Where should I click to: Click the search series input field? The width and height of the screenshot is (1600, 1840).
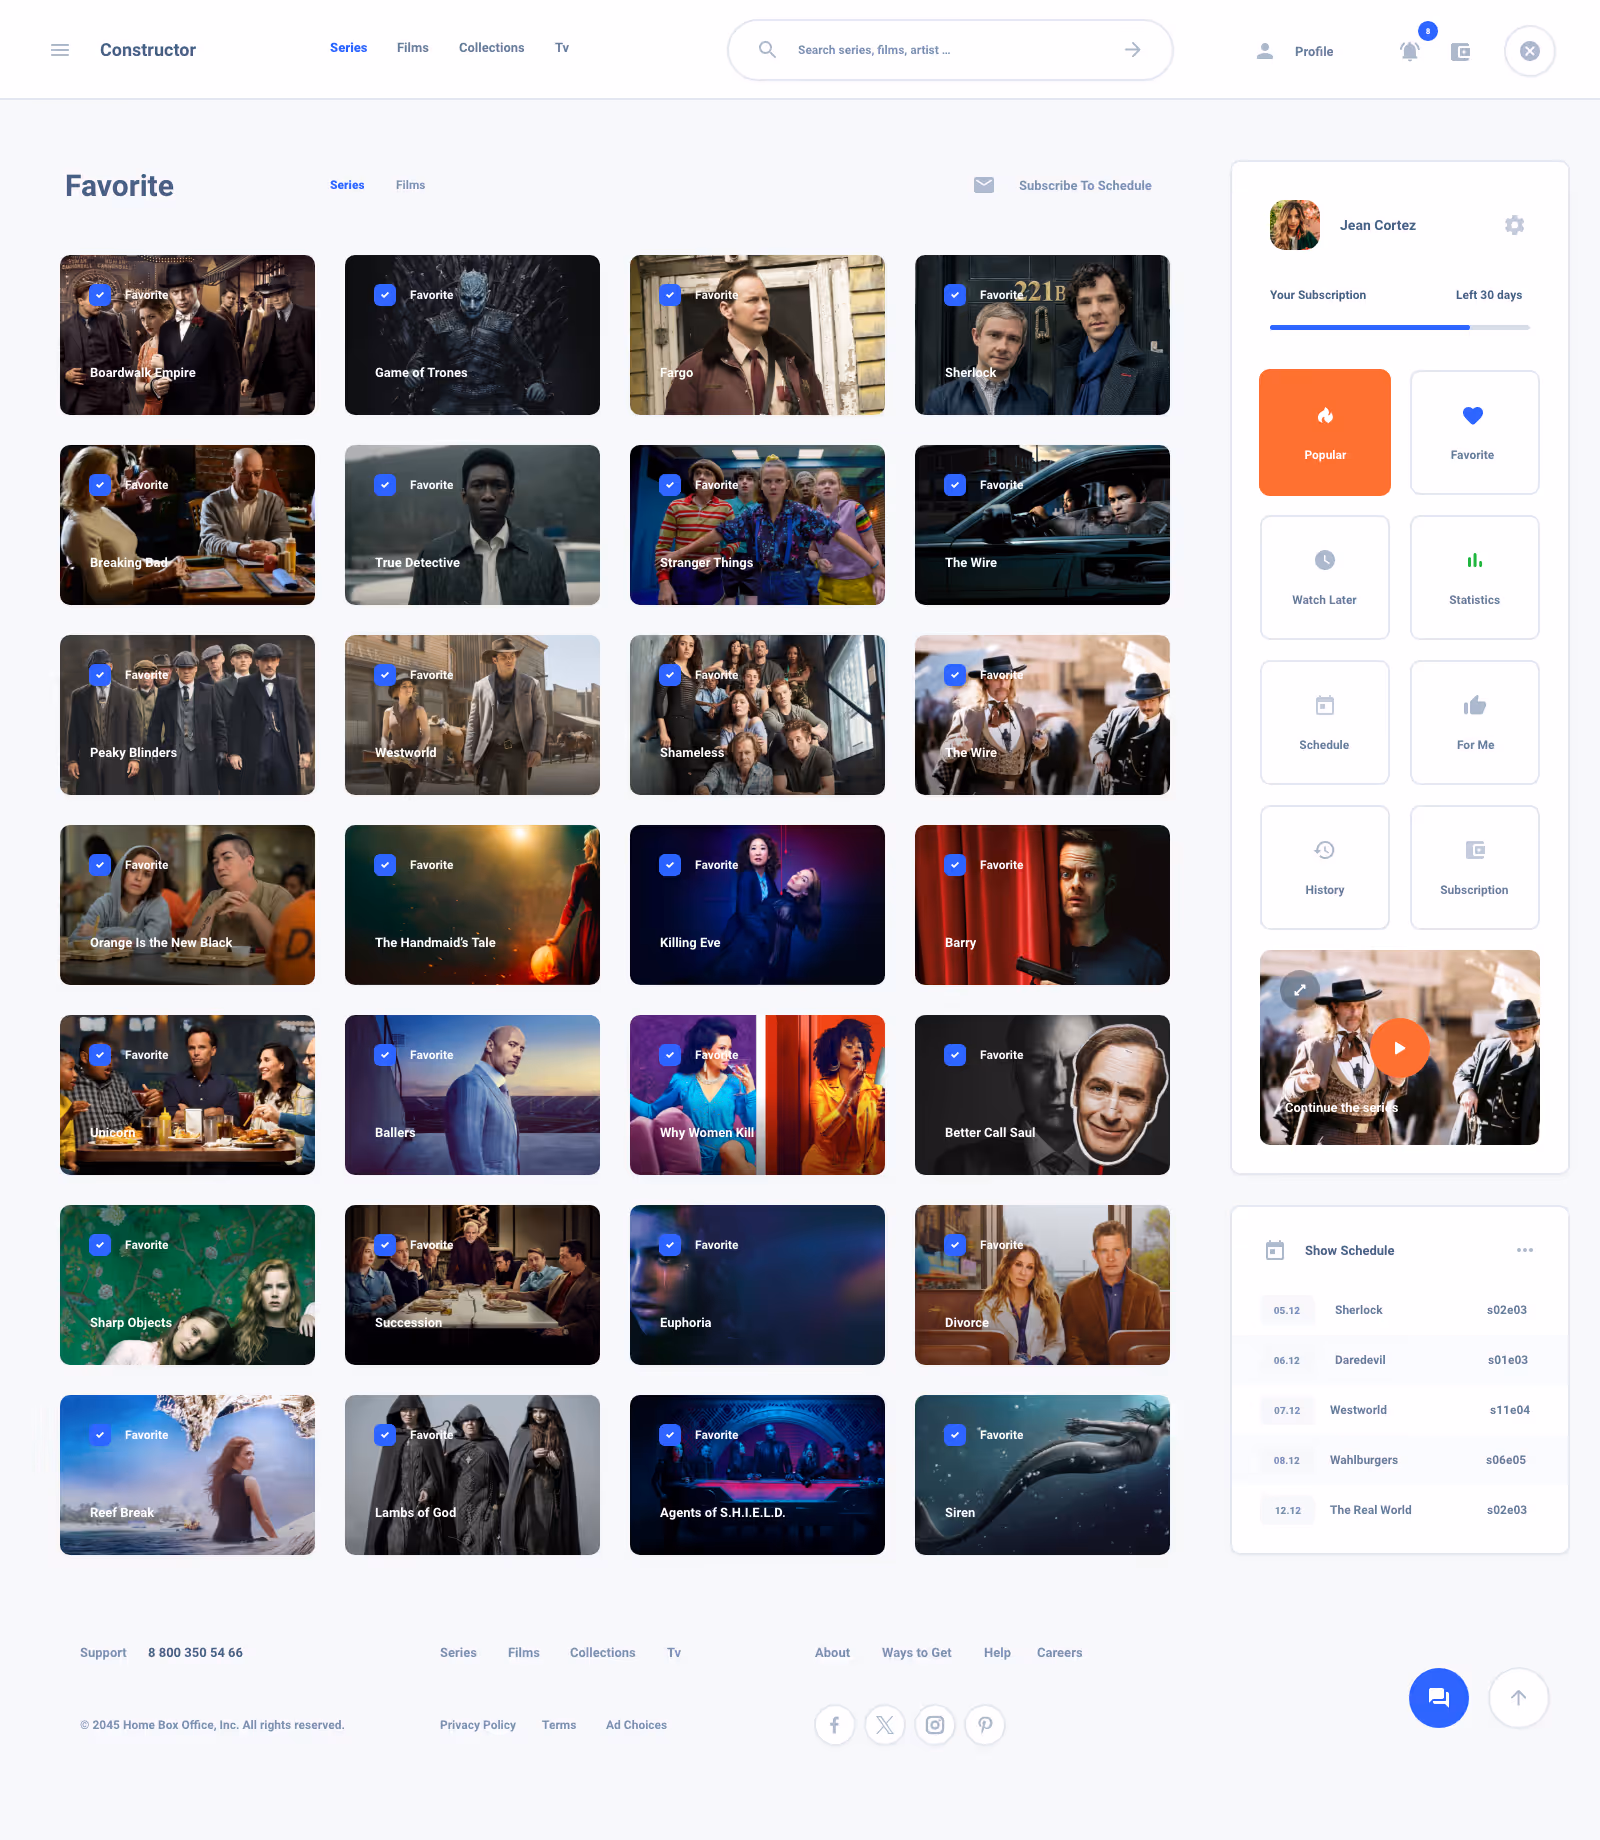pyautogui.click(x=950, y=50)
